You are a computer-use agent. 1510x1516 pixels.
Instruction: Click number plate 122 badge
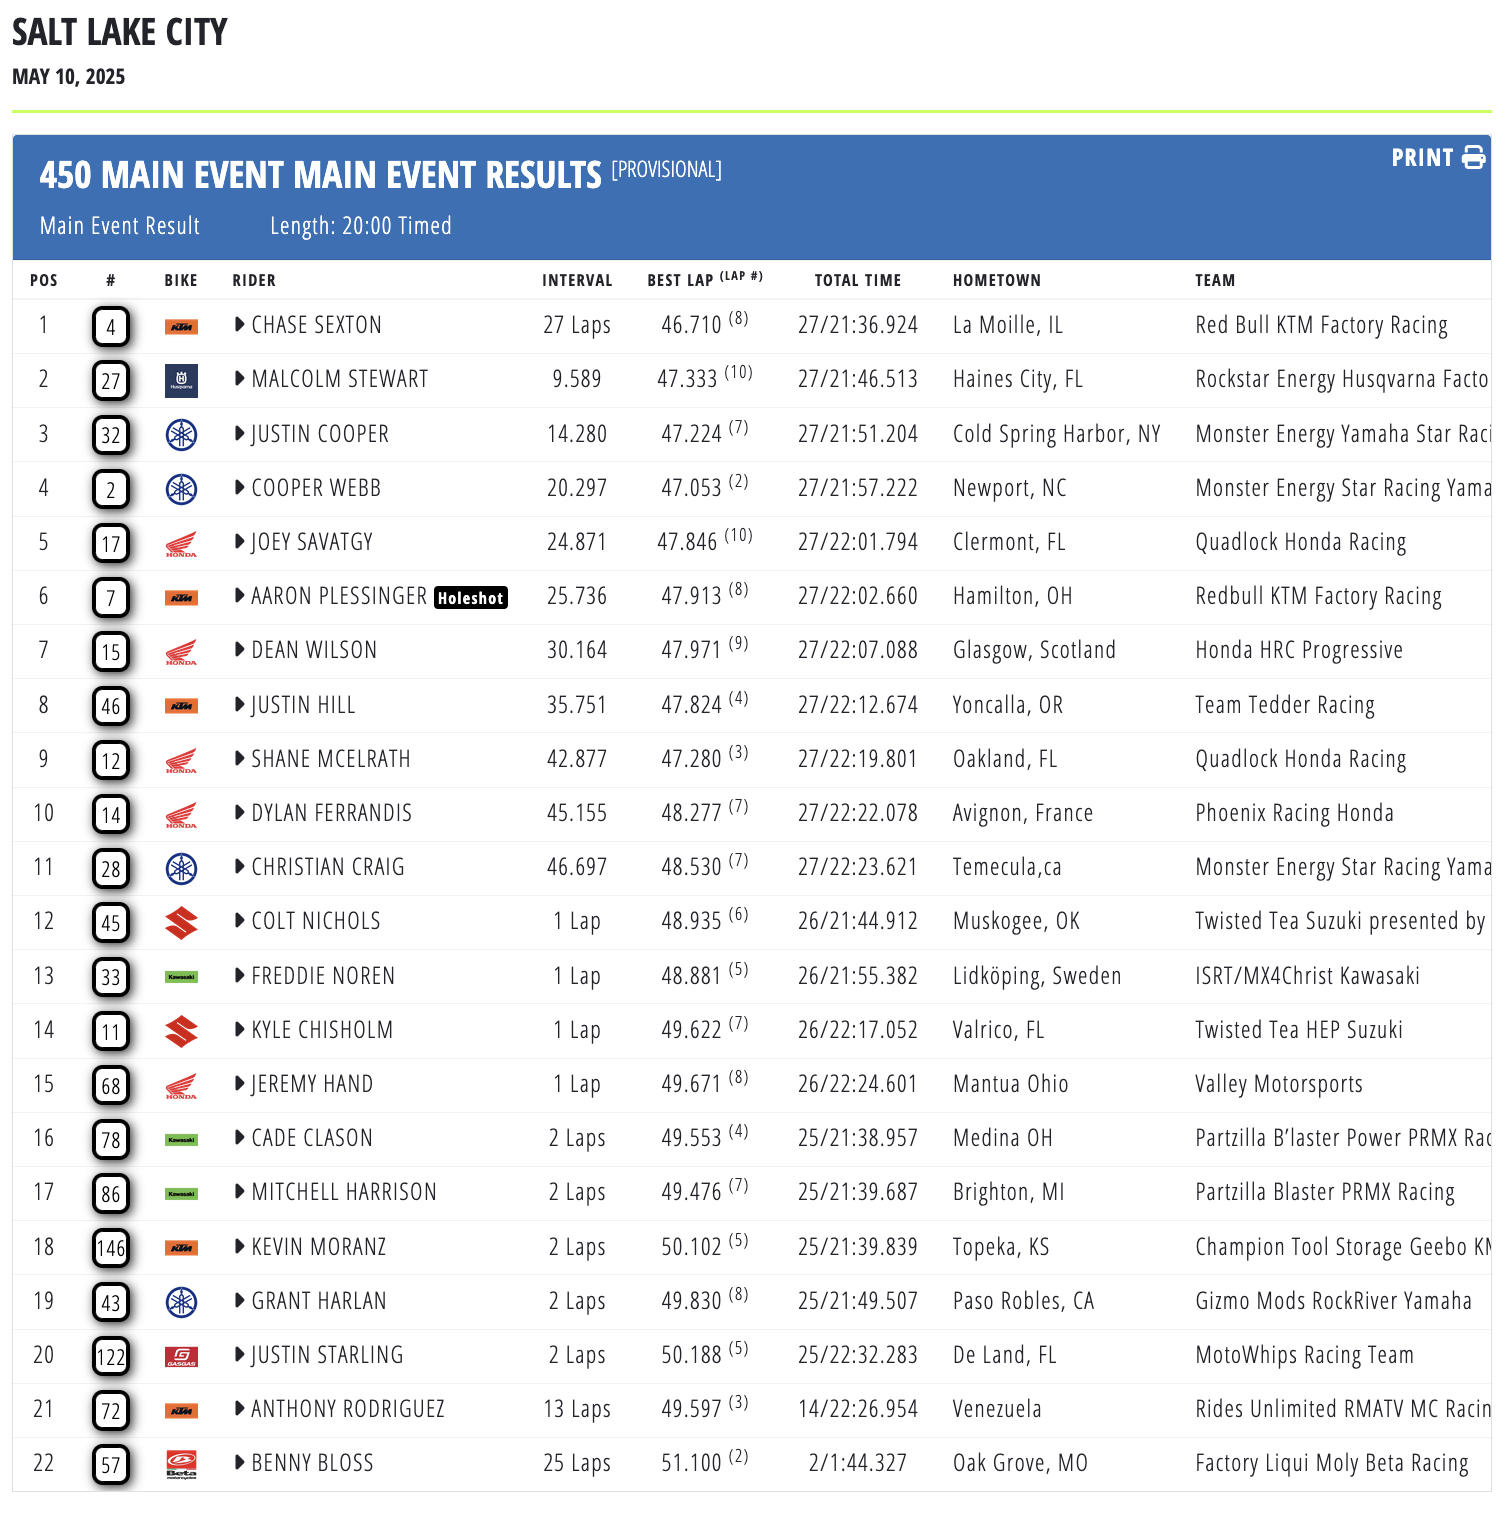[111, 1357]
